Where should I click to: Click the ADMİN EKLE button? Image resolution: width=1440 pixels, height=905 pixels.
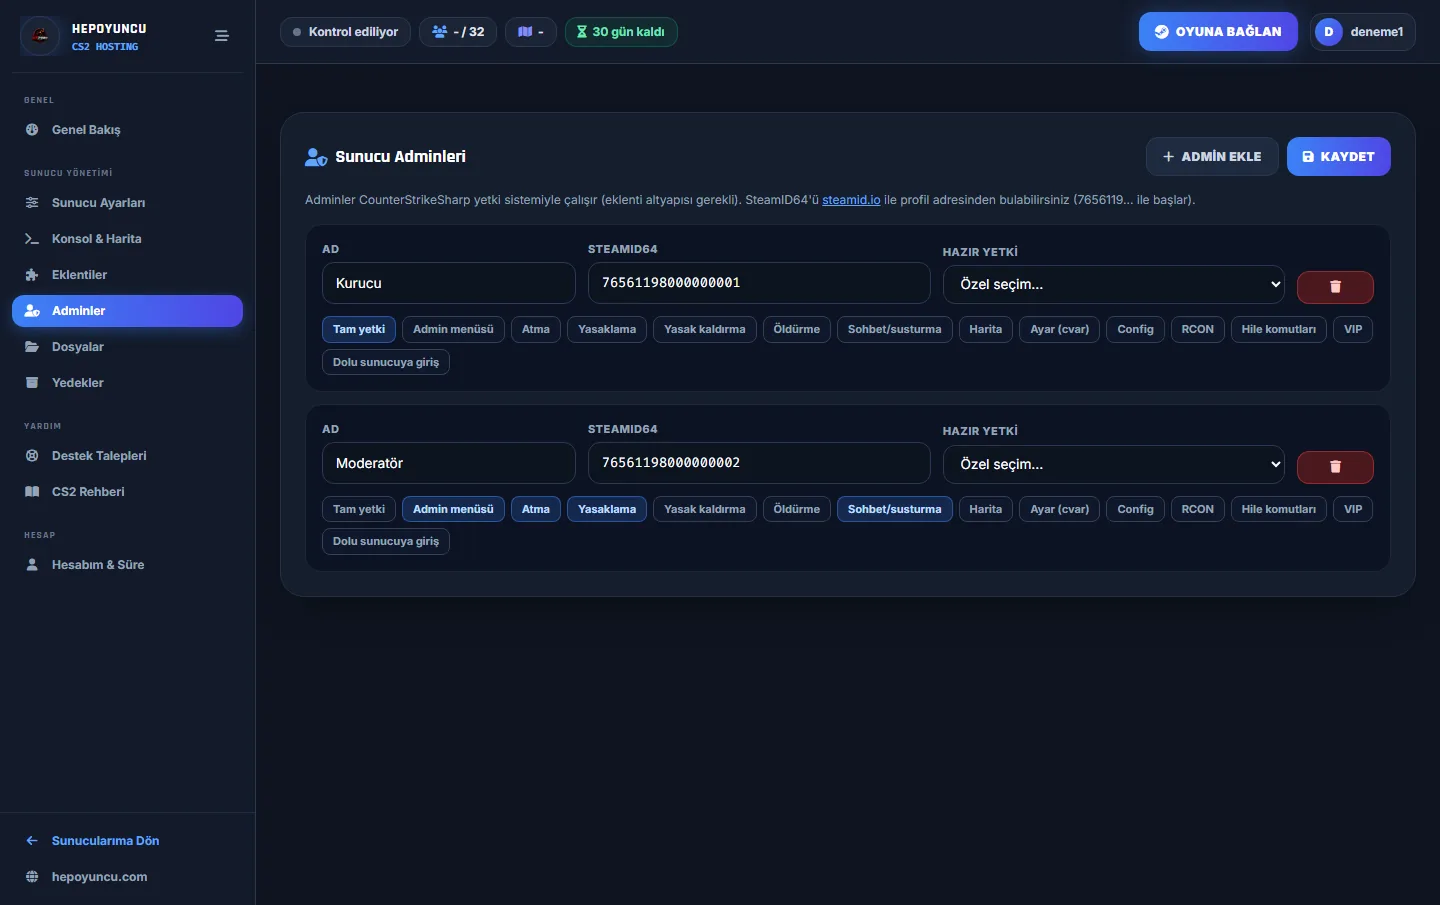click(x=1212, y=157)
